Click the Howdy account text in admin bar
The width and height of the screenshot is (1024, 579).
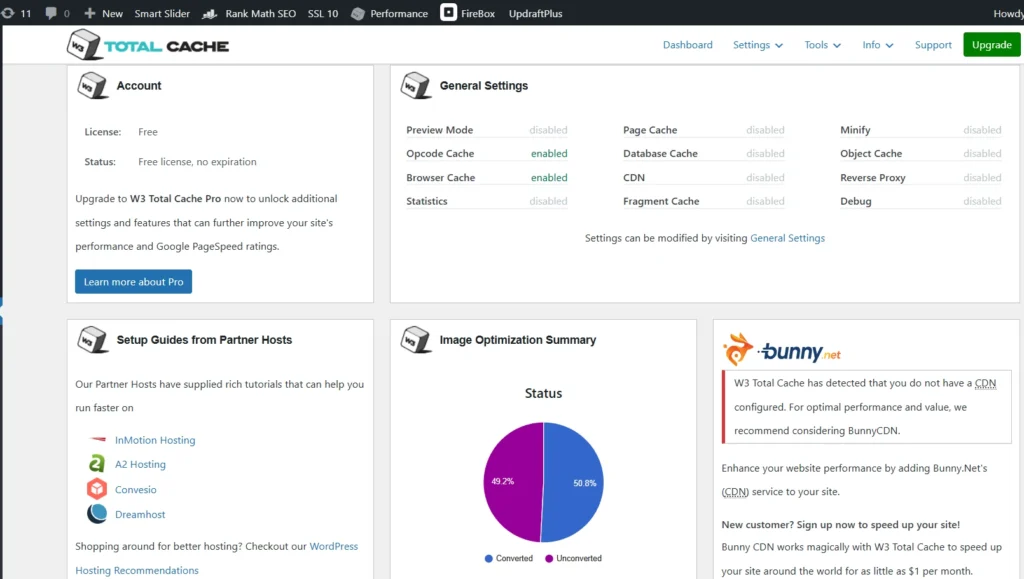coord(1008,14)
